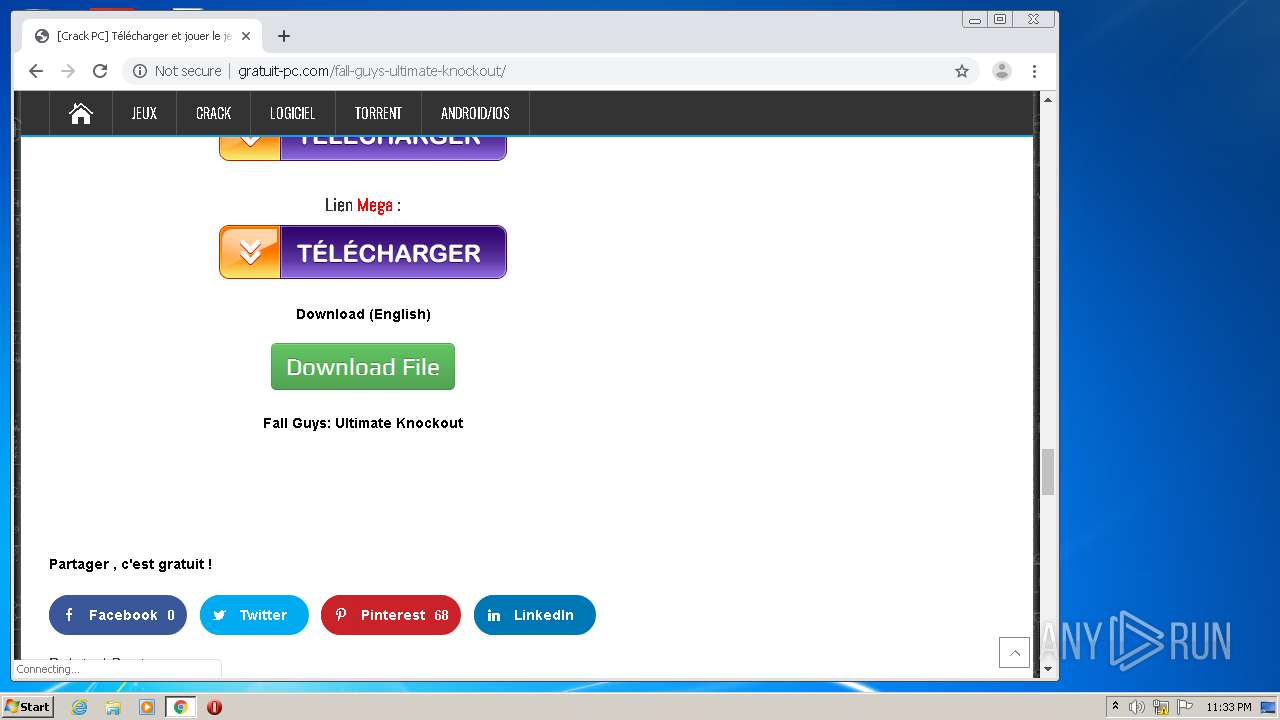
Task: Close the Crack PC browser tab
Action: pos(246,36)
